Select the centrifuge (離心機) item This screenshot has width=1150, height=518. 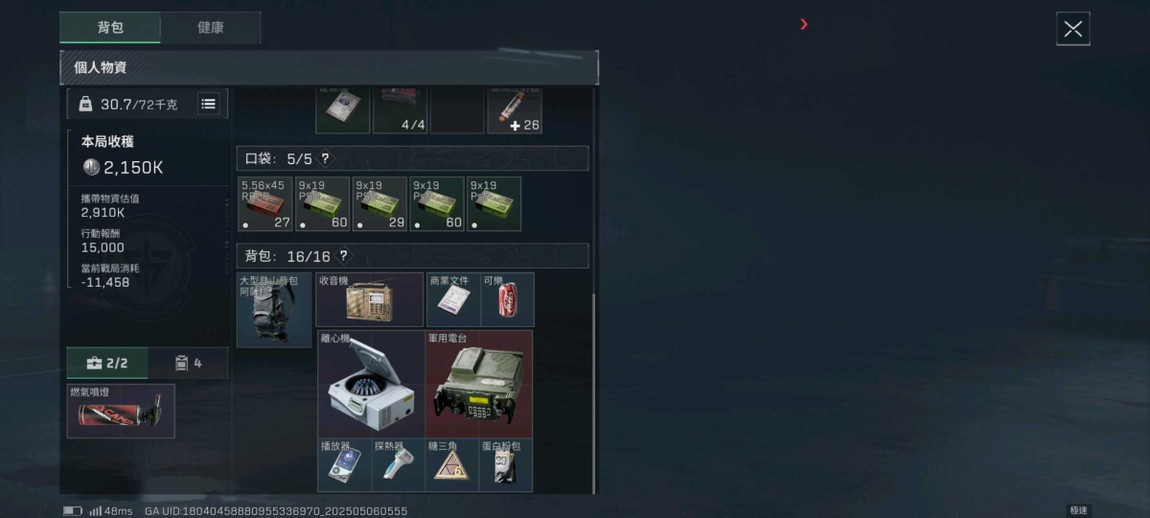click(x=371, y=384)
